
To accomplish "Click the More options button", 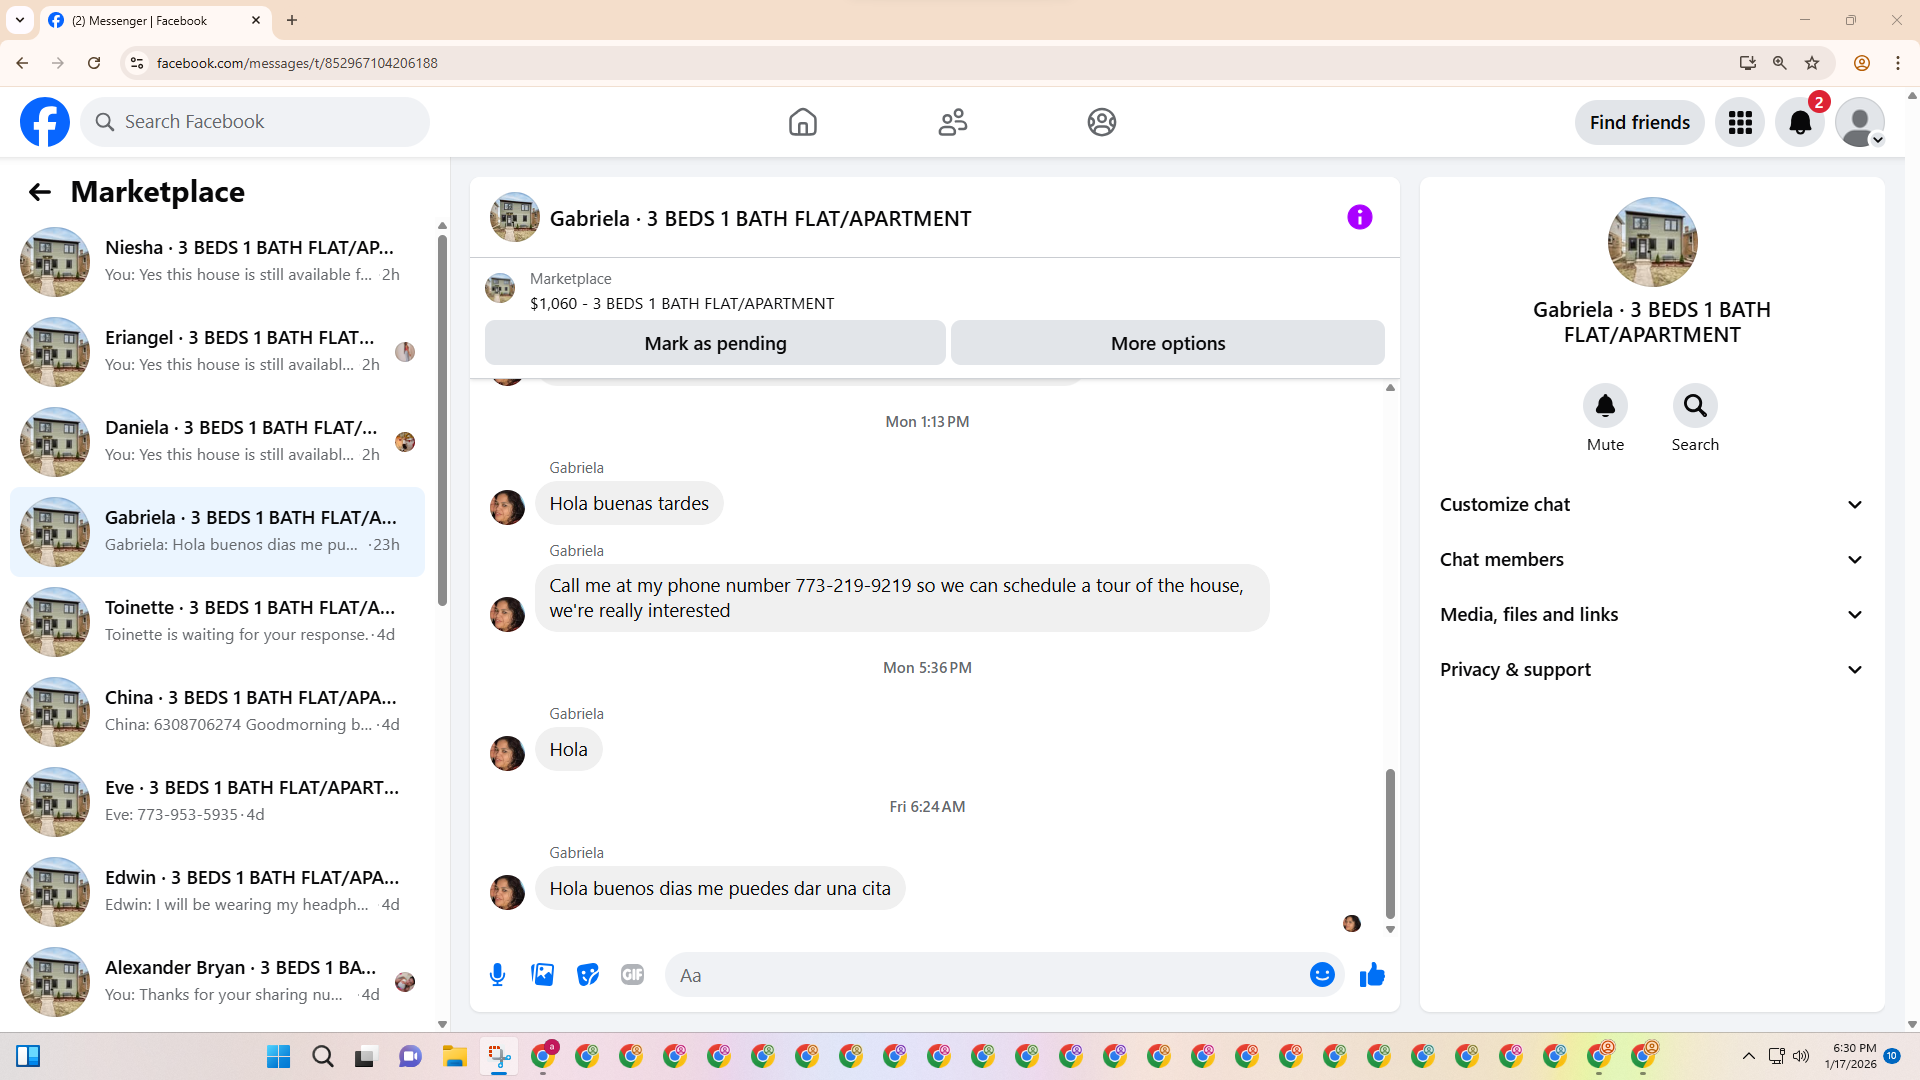I will (1167, 343).
